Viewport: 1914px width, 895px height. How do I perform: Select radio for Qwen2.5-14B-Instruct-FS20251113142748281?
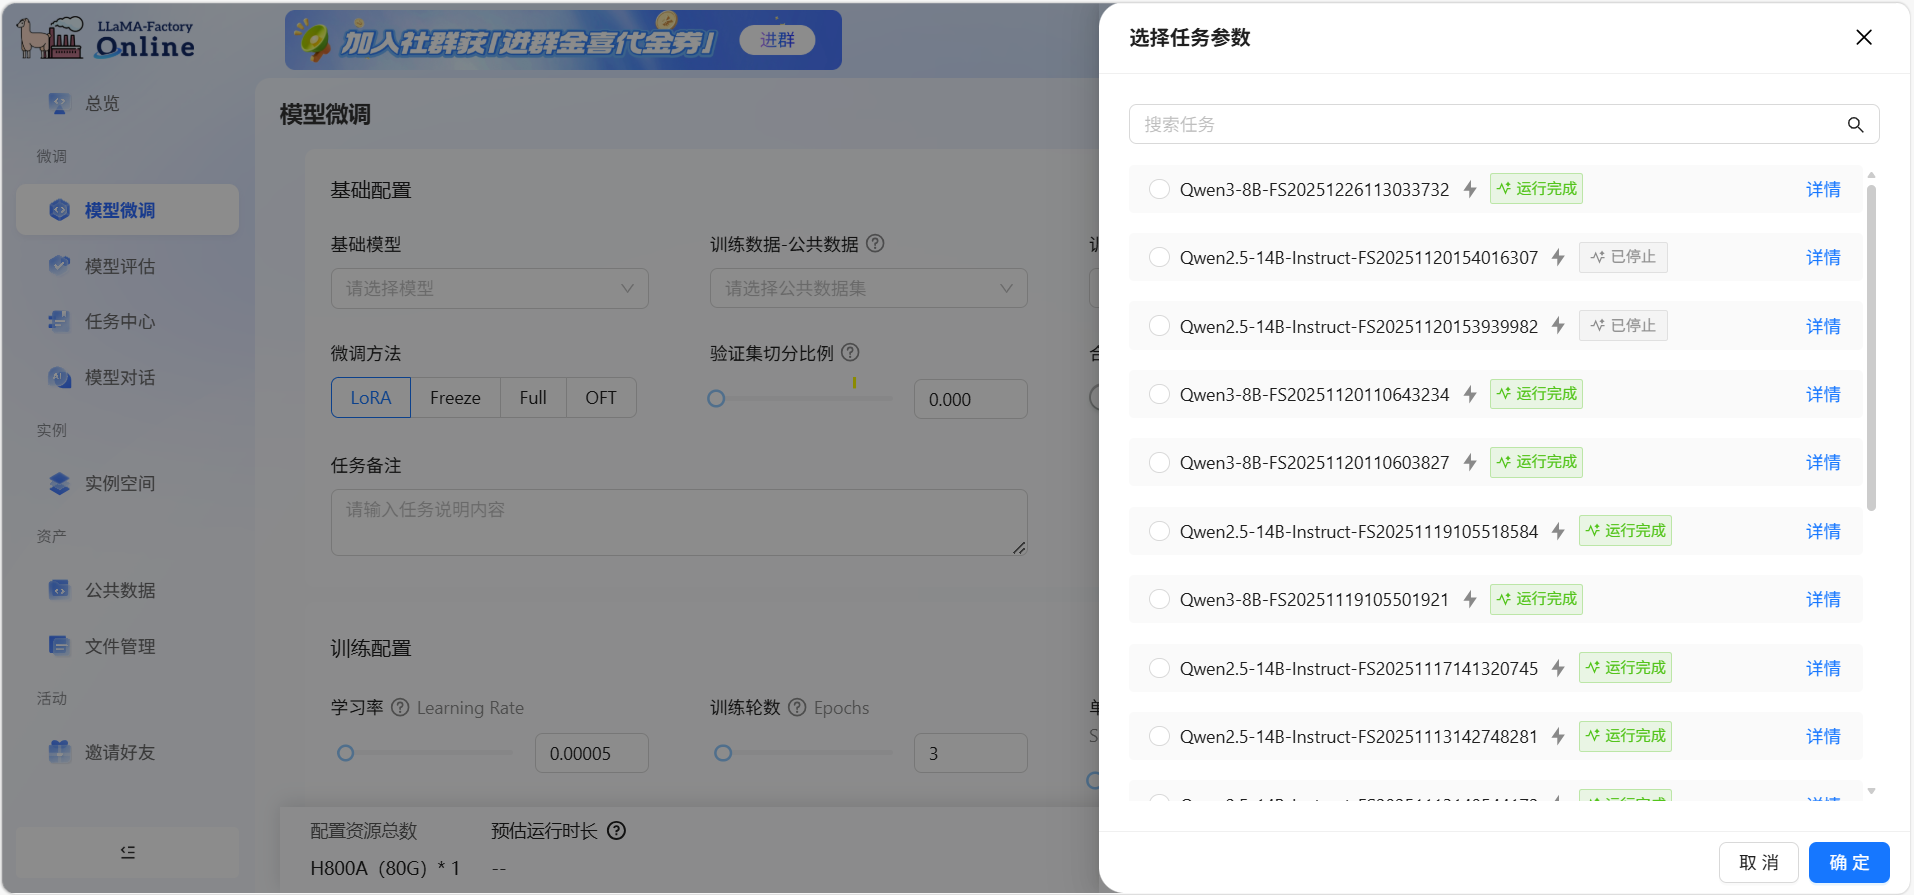(x=1159, y=736)
